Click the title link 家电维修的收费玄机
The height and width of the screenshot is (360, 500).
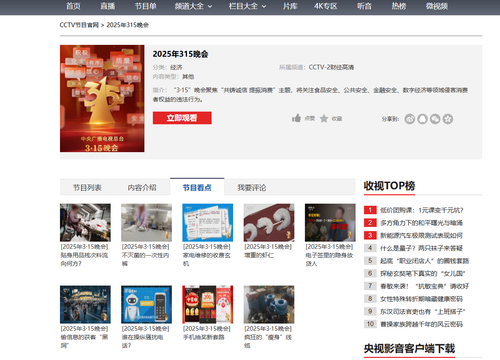coord(207,255)
